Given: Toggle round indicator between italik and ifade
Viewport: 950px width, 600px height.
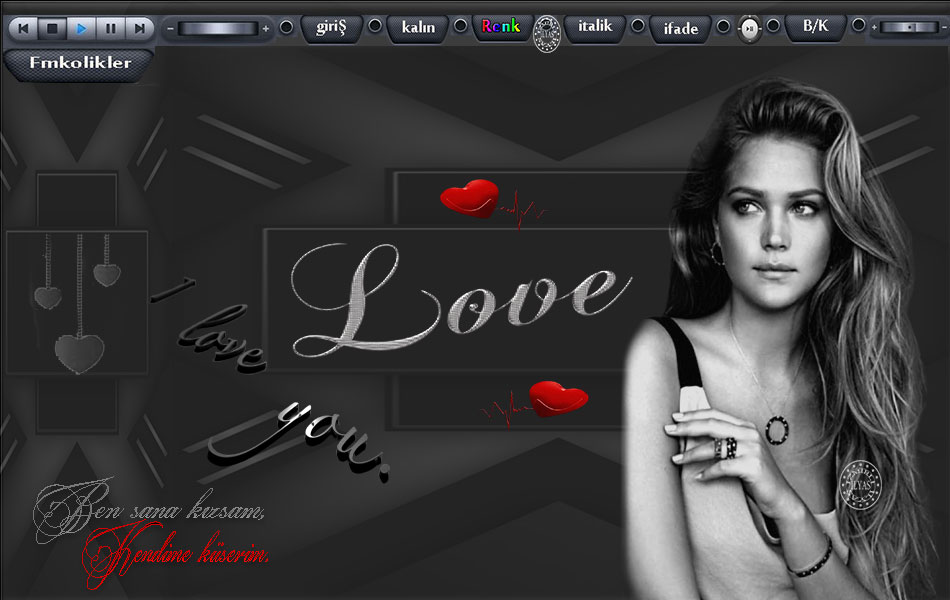Looking at the screenshot, I should (x=637, y=26).
